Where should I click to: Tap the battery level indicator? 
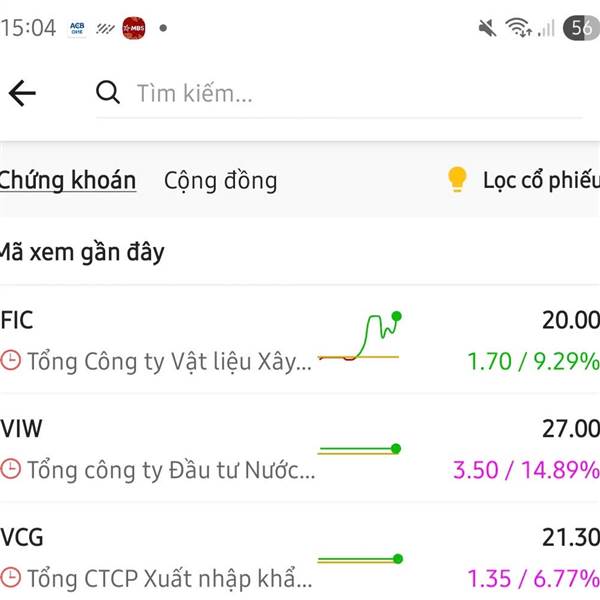tap(581, 28)
